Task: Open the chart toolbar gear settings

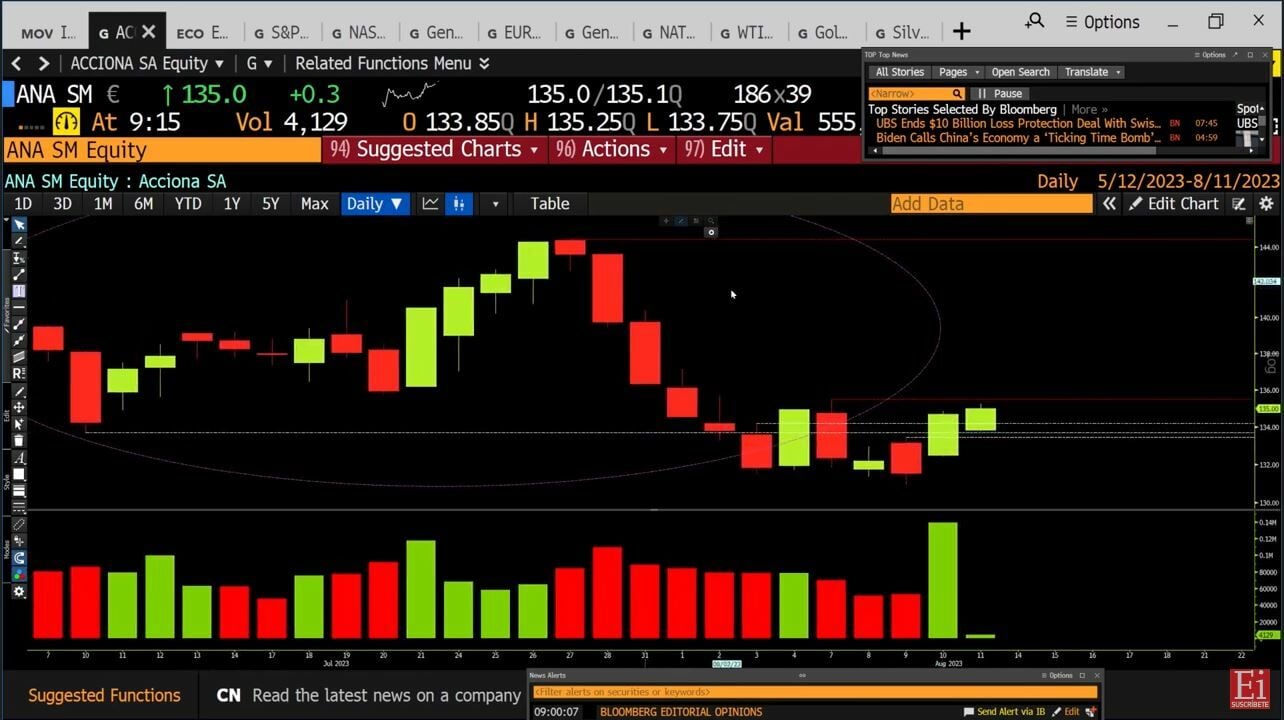Action: click(x=18, y=592)
